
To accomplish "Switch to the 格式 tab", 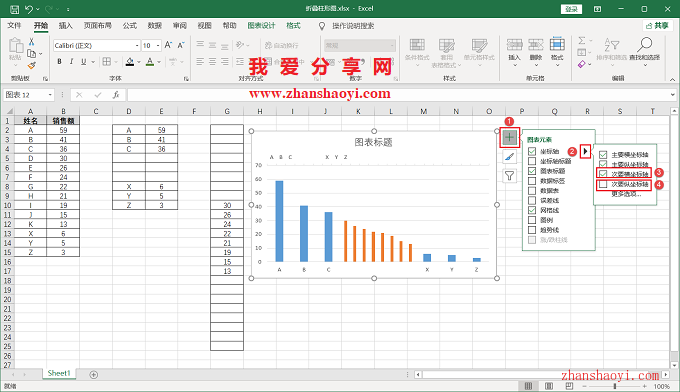I will [293, 26].
